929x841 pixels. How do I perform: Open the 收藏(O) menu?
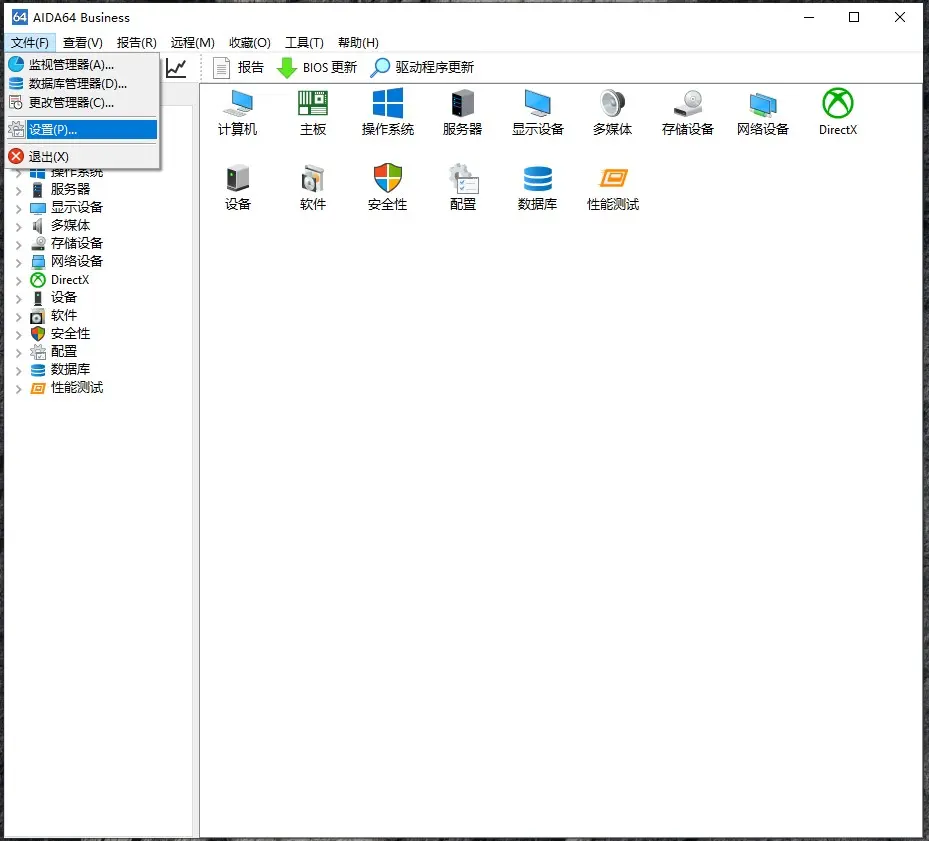(249, 43)
